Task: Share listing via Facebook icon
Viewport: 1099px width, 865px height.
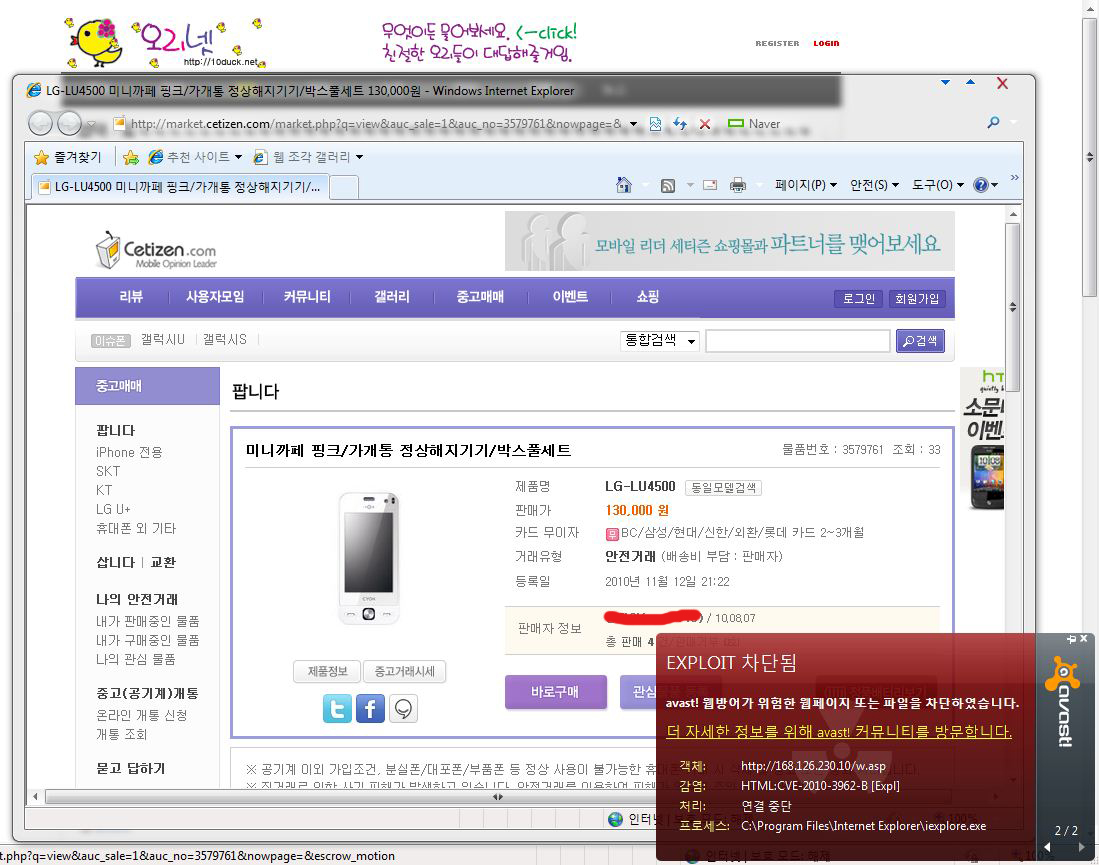Action: [x=370, y=709]
